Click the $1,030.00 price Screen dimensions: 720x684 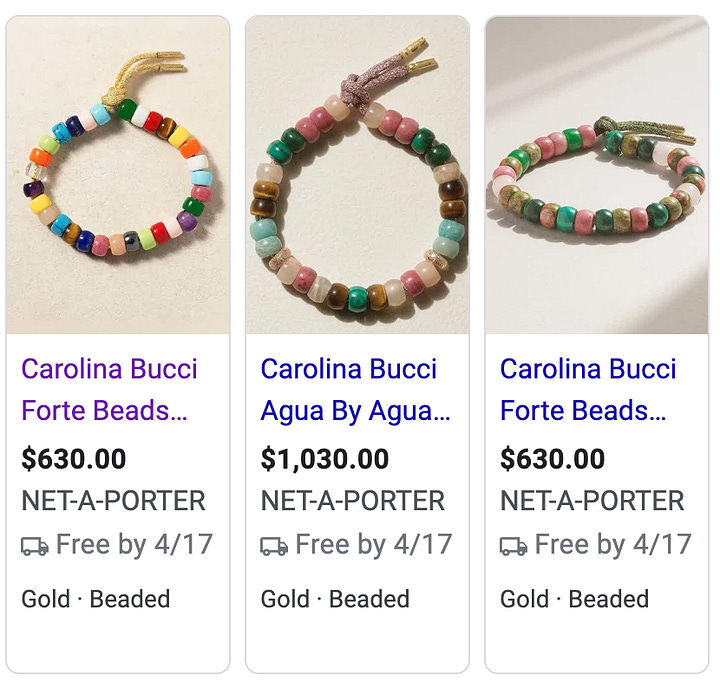[x=325, y=459]
